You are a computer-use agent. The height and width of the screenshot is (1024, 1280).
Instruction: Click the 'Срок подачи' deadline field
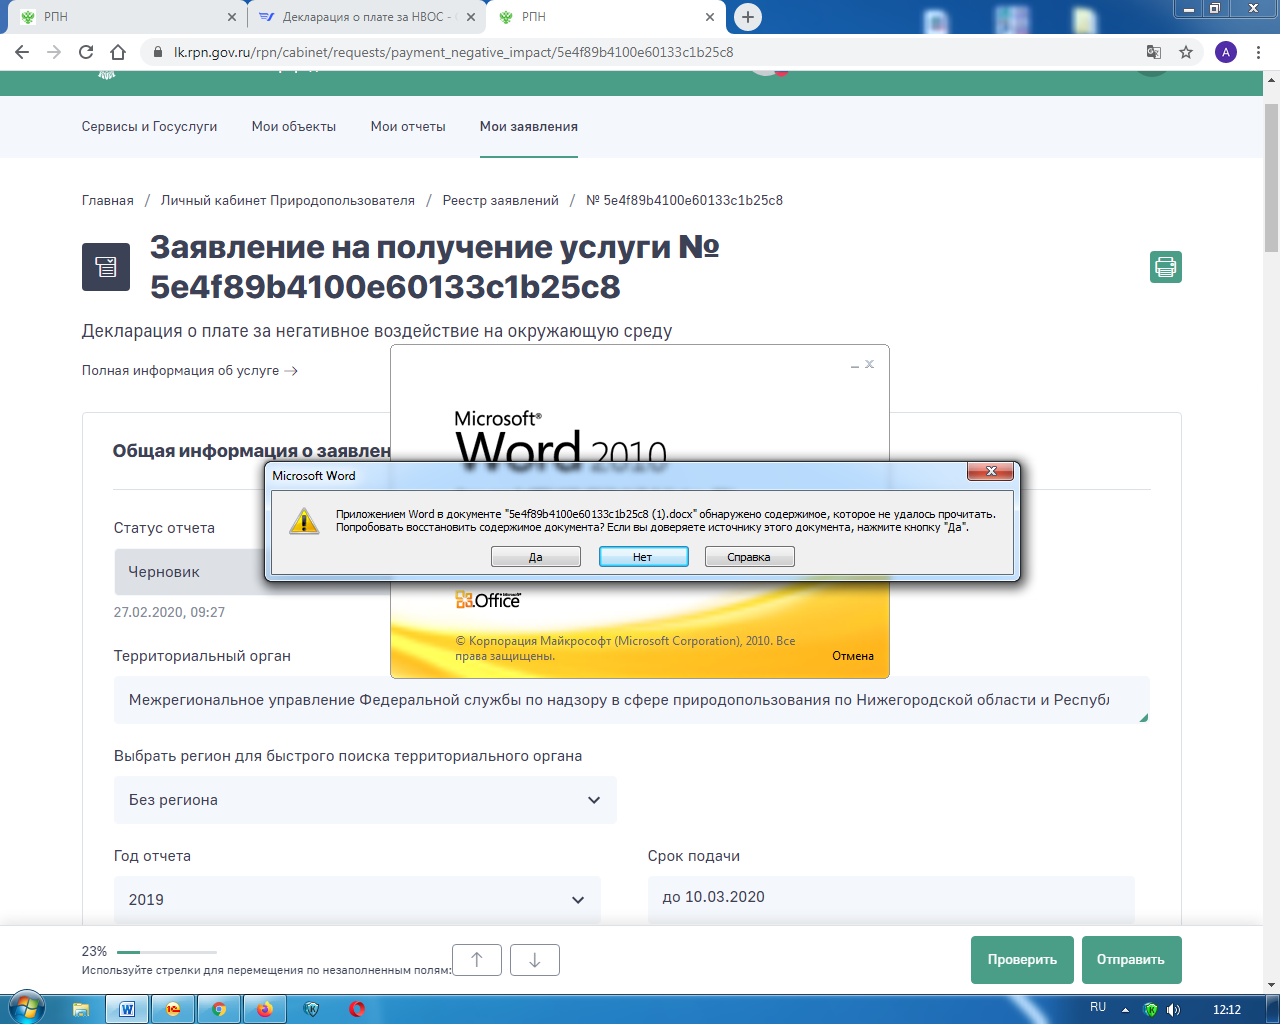point(890,897)
